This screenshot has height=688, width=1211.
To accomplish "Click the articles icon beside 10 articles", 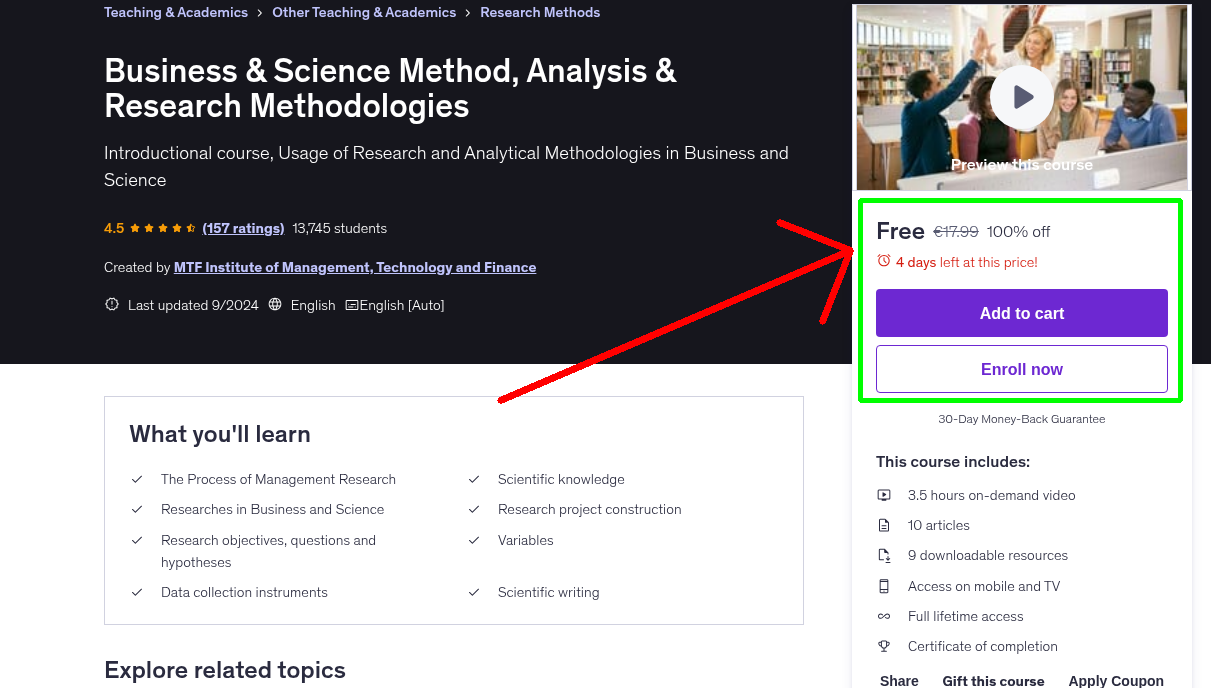I will [884, 525].
